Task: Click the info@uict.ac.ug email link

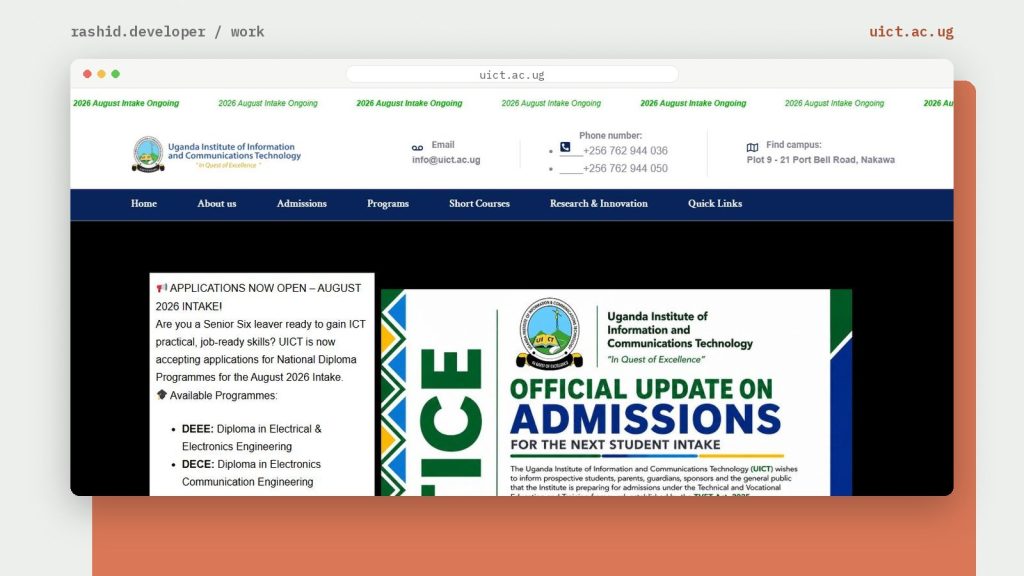Action: click(x=446, y=160)
